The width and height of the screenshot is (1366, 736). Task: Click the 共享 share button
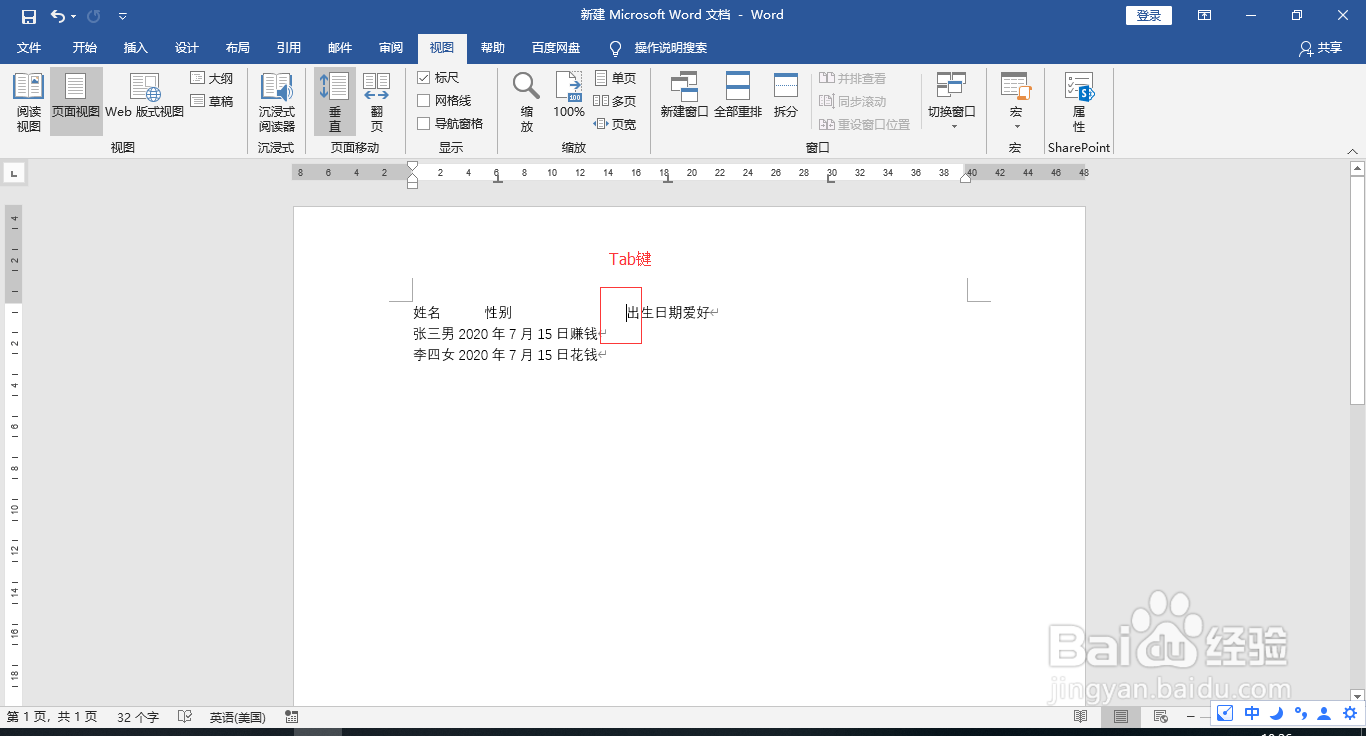click(1320, 48)
